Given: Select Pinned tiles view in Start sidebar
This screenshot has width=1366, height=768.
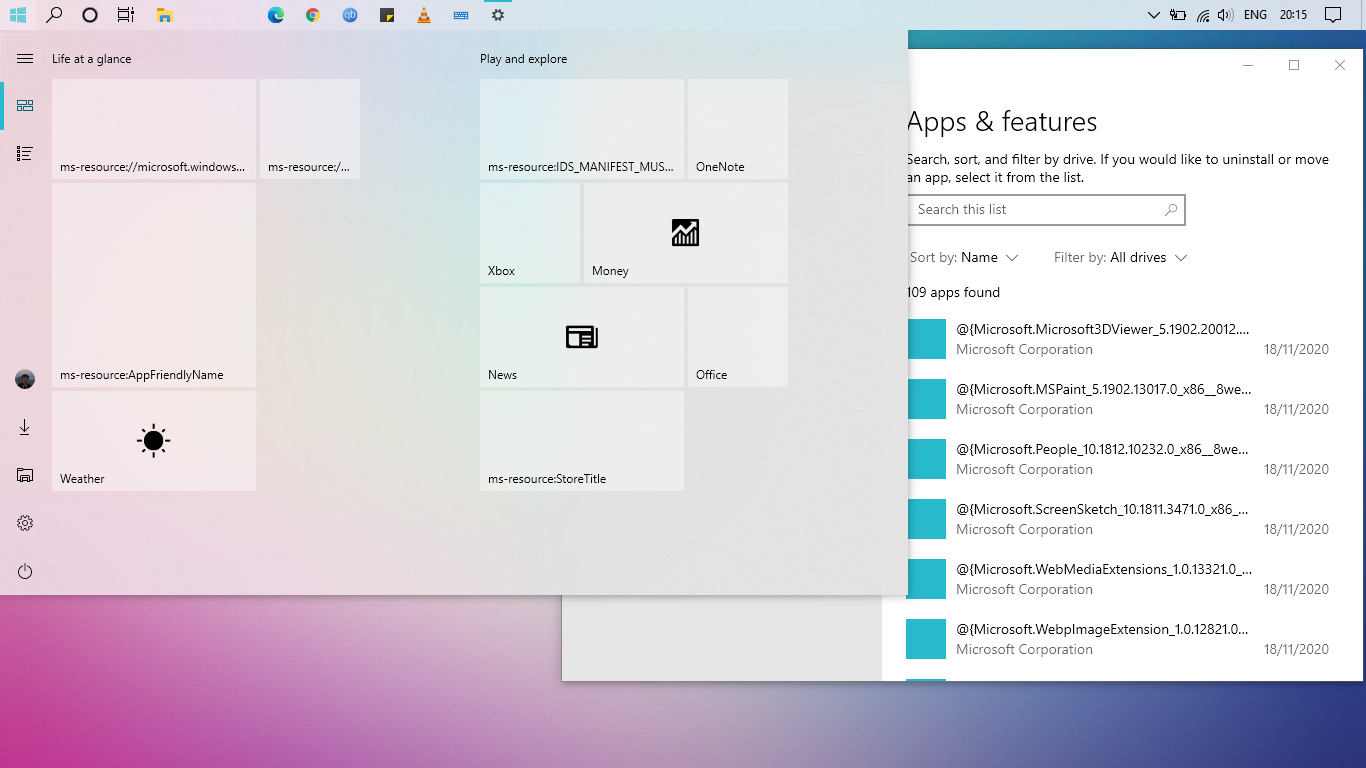Looking at the screenshot, I should (x=25, y=106).
